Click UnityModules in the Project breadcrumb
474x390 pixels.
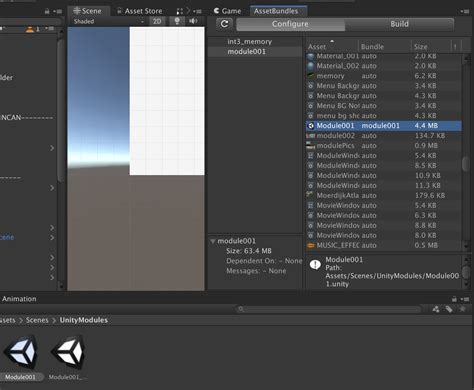point(84,320)
